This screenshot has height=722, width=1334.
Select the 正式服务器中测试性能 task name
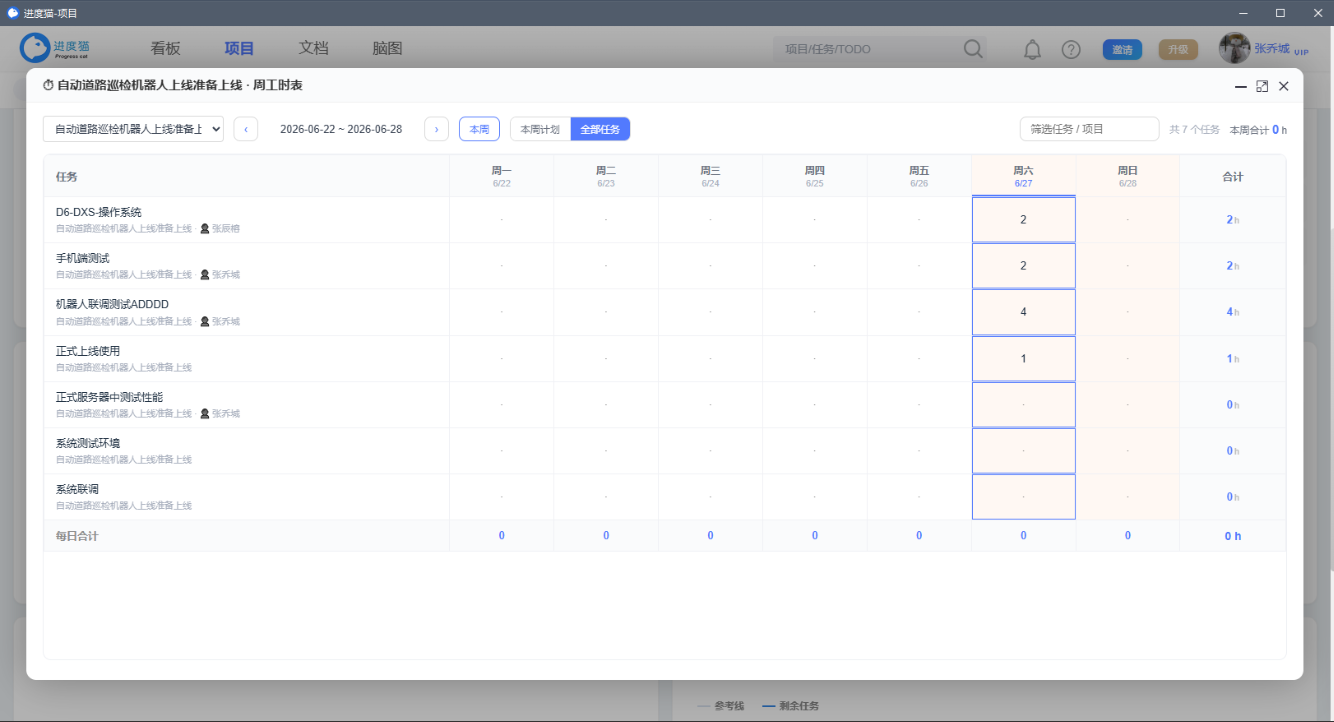pos(109,397)
